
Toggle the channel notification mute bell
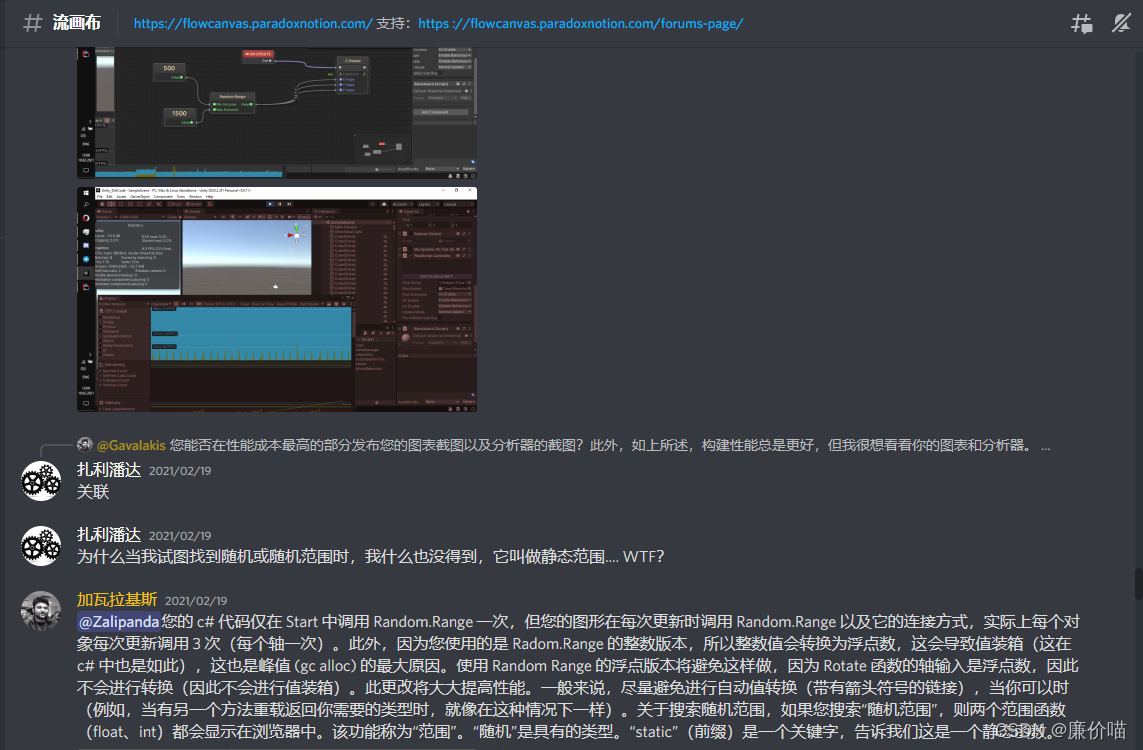[1121, 23]
